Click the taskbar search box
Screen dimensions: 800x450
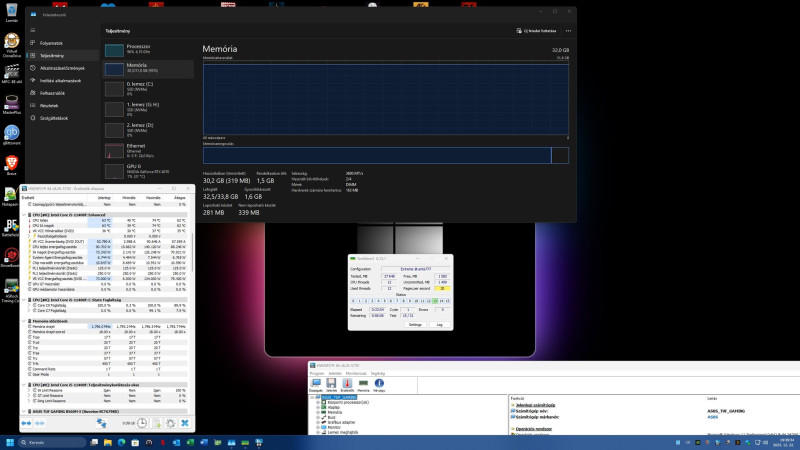tap(45, 442)
